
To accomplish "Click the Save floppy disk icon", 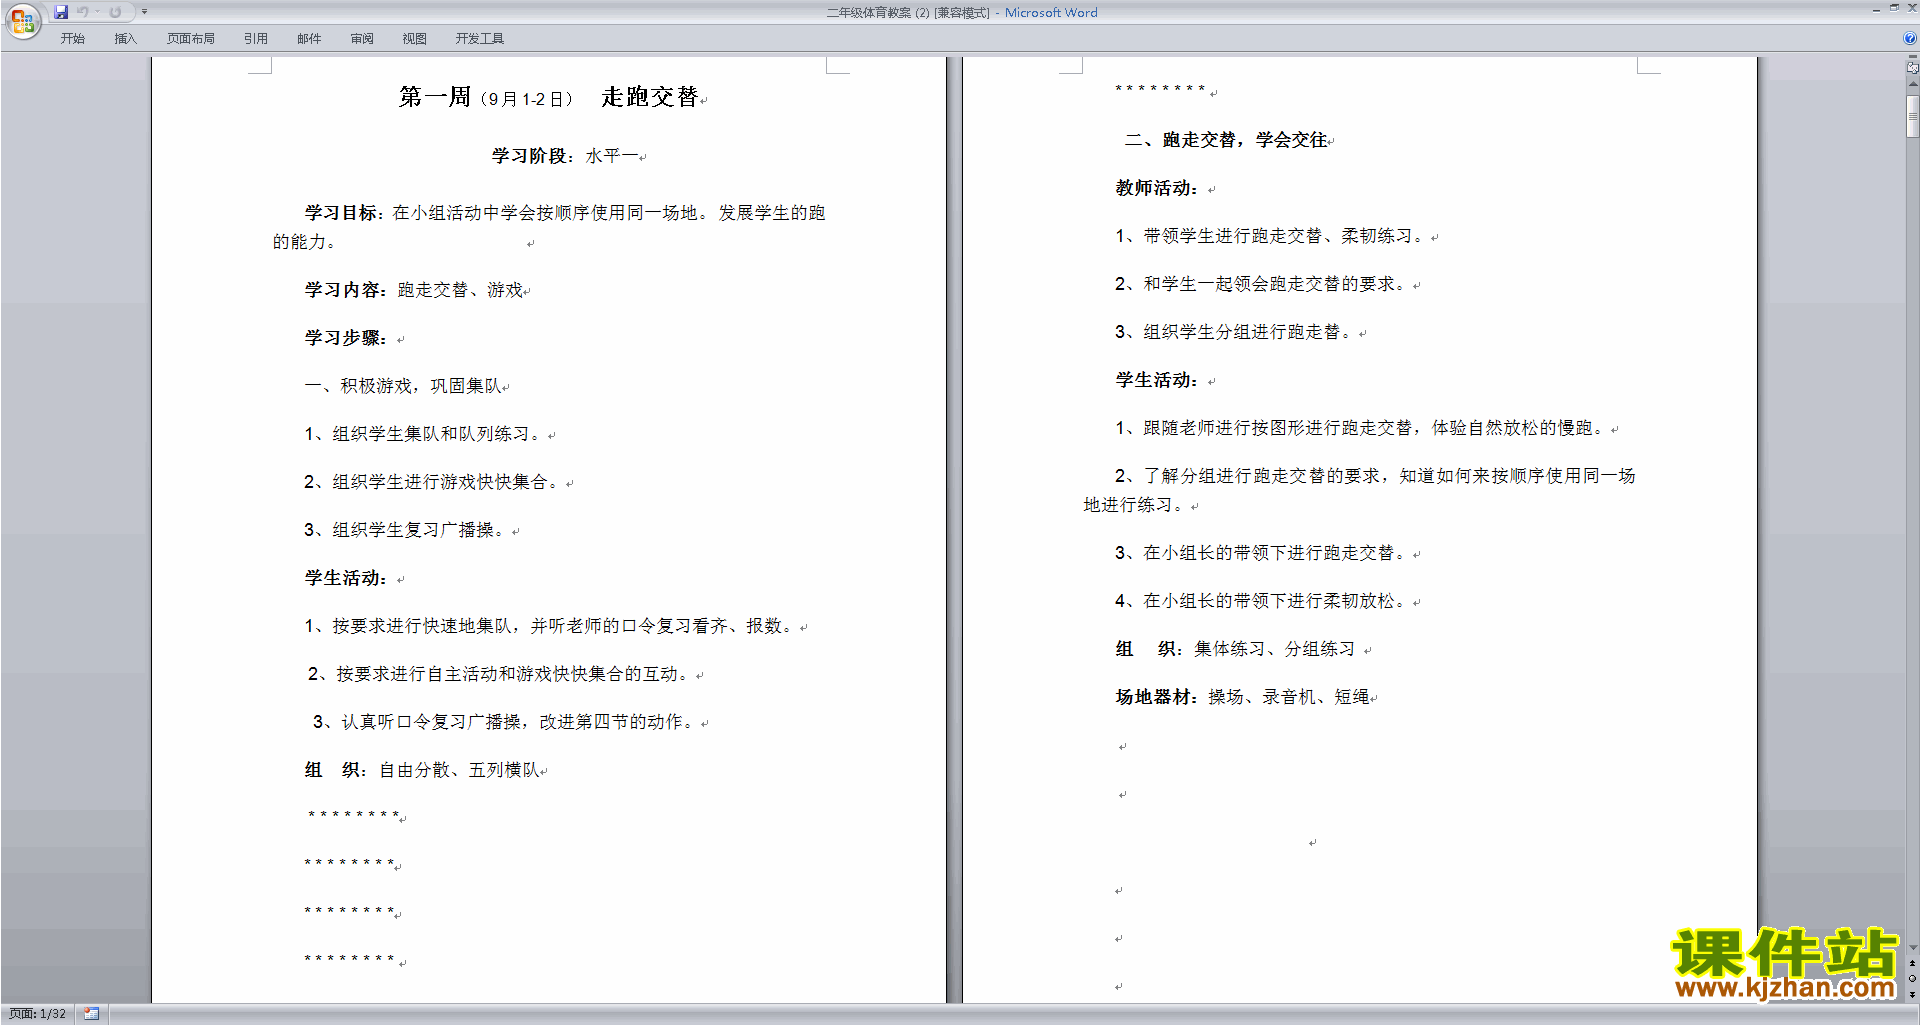I will (x=61, y=12).
